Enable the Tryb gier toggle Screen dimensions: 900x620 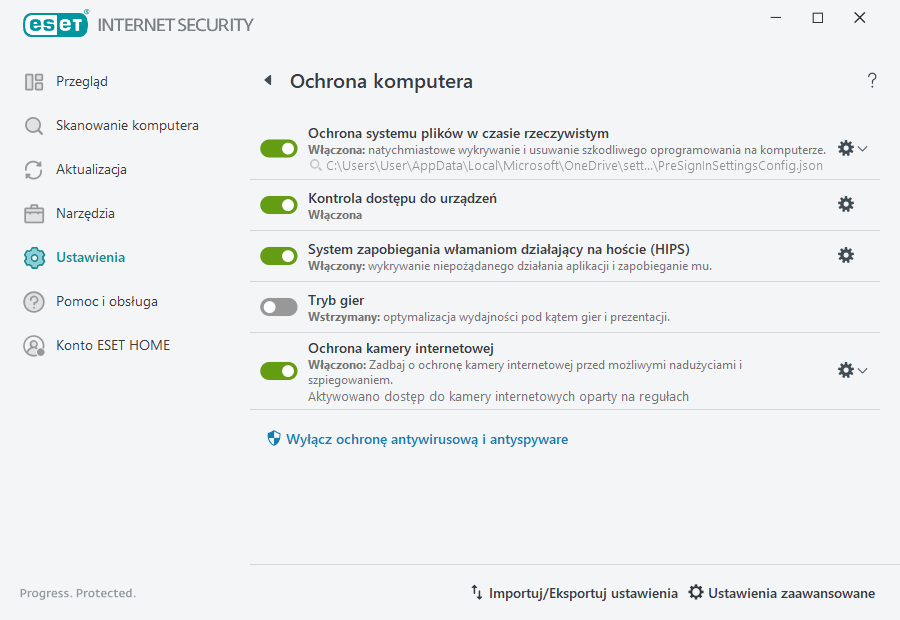[x=278, y=306]
